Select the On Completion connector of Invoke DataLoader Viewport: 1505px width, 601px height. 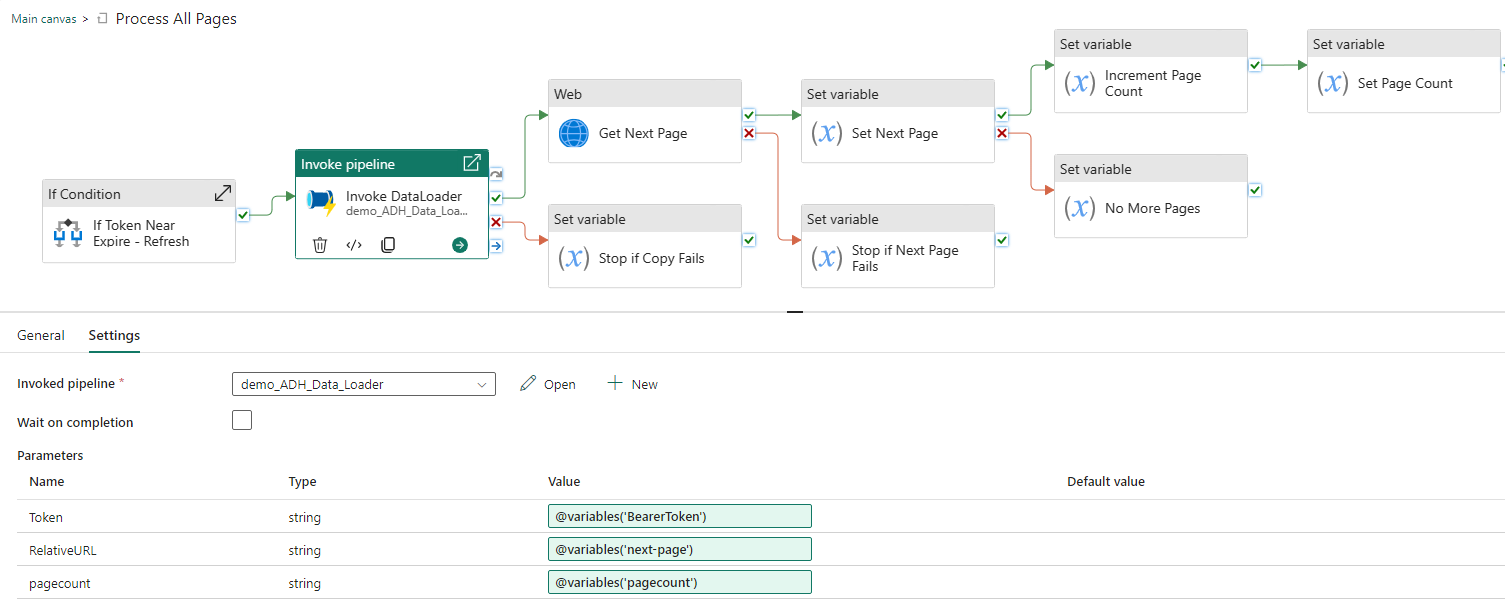click(x=496, y=246)
